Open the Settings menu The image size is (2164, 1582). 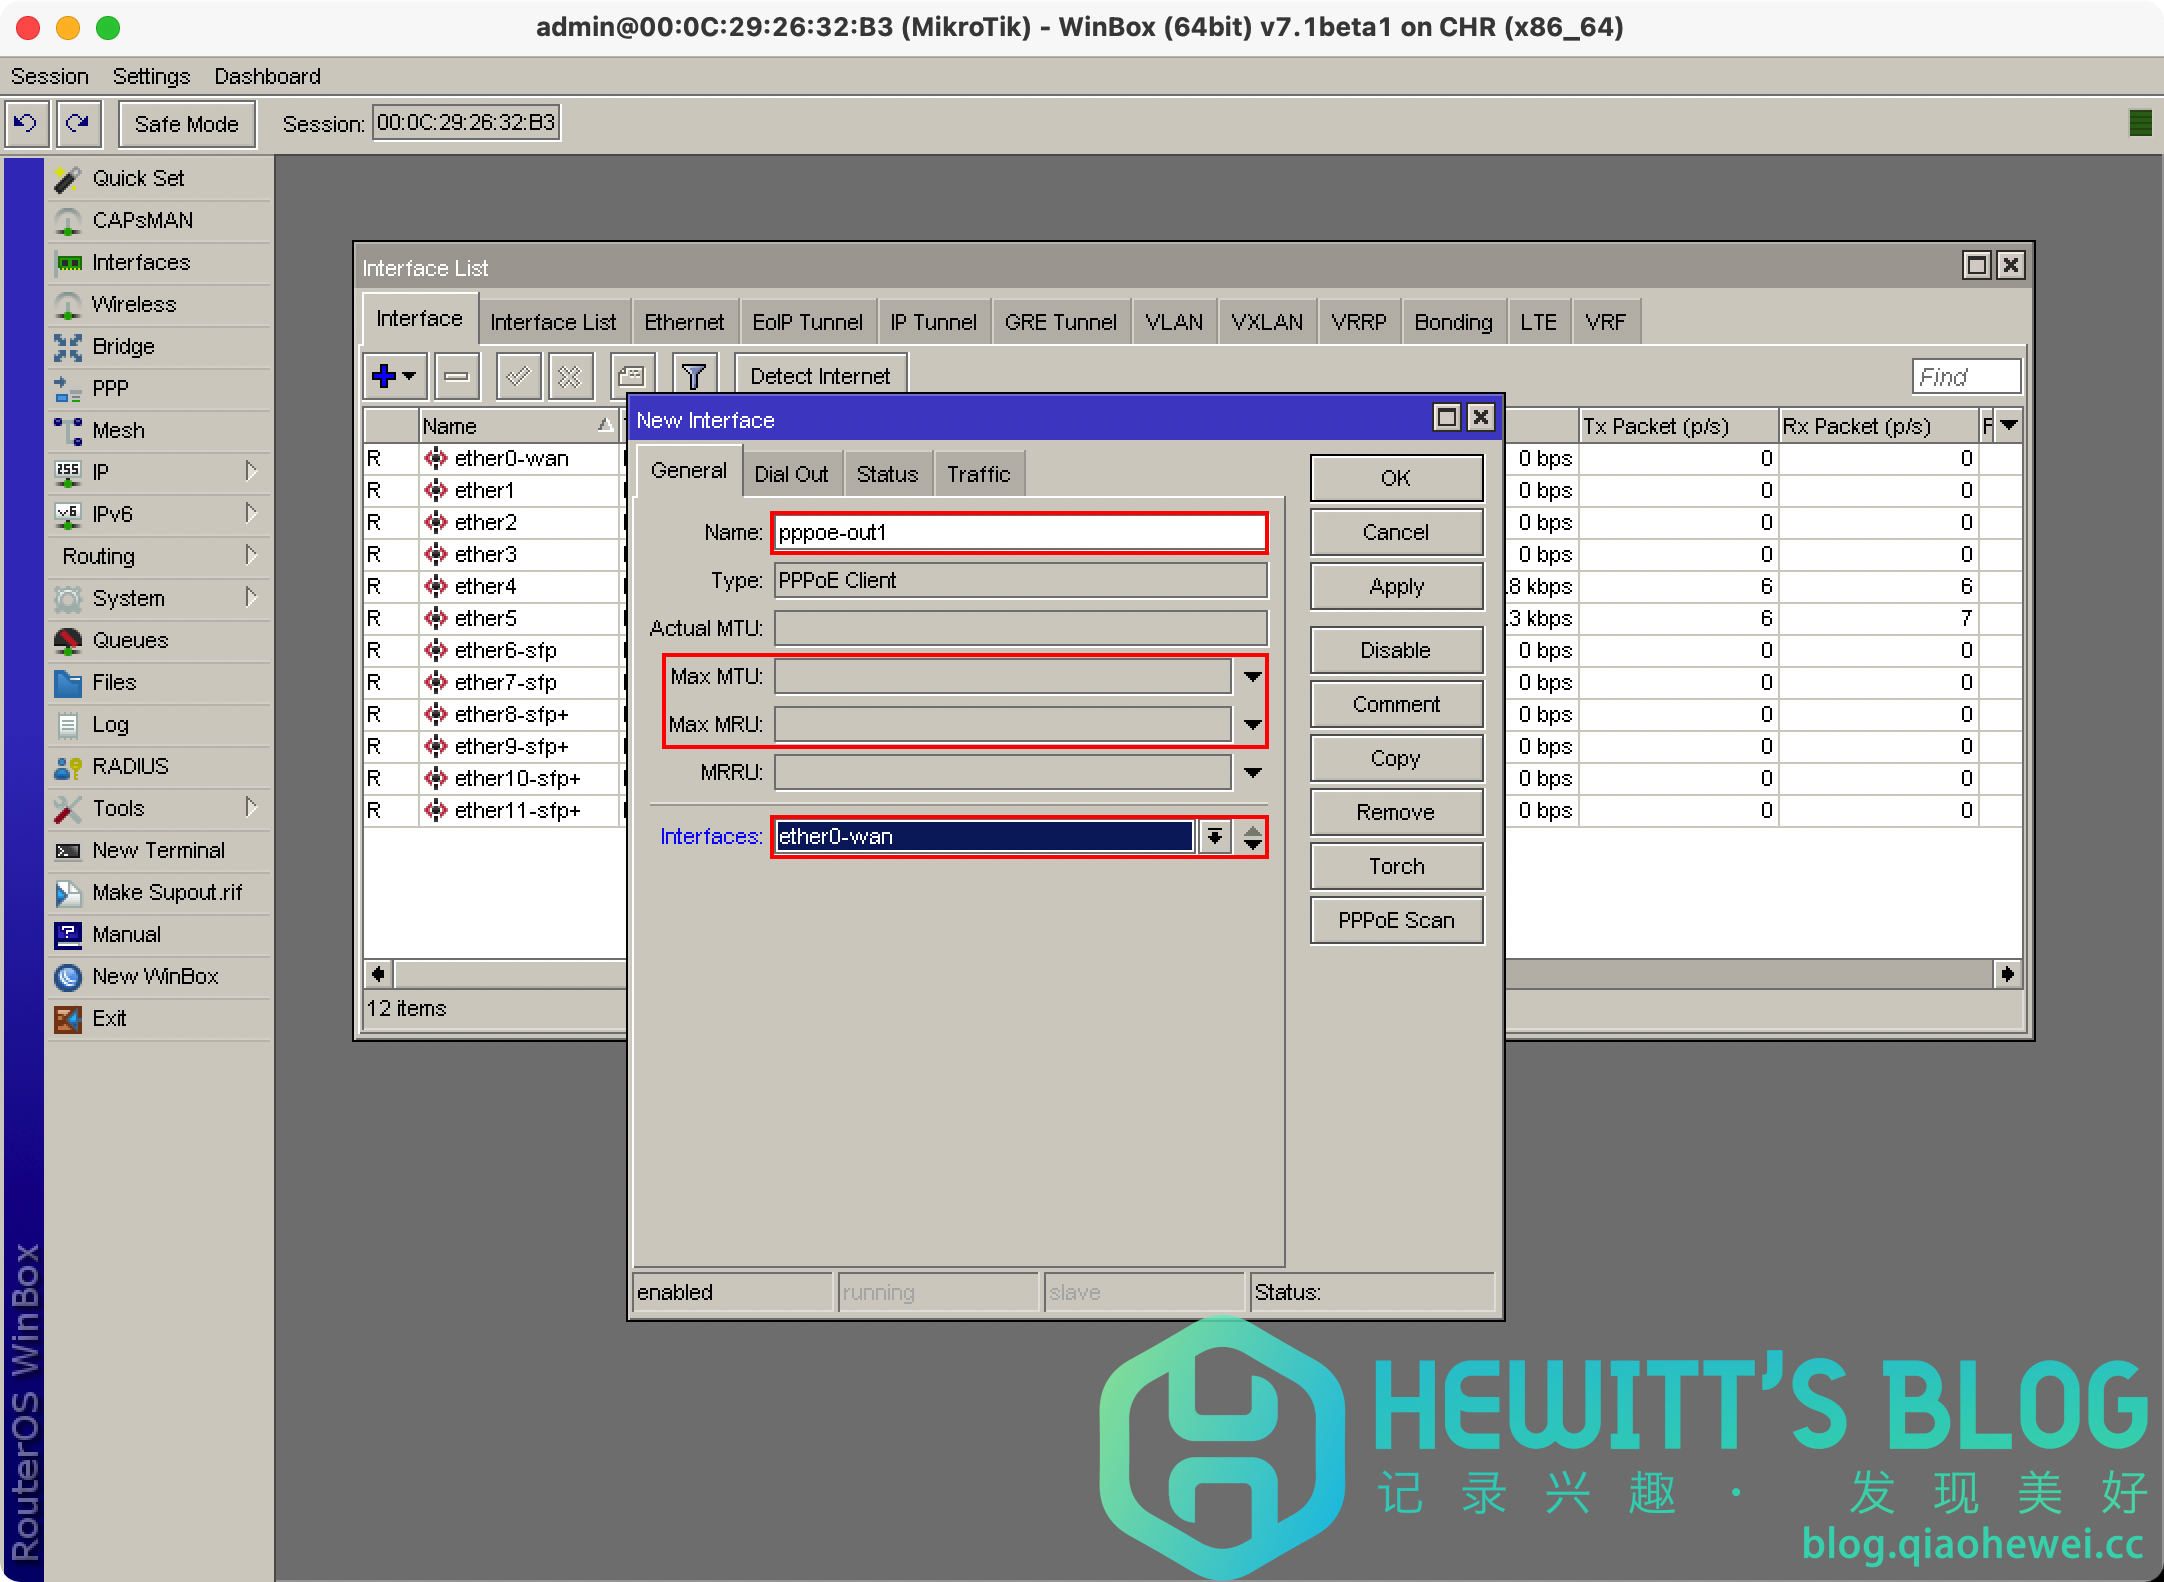(151, 76)
